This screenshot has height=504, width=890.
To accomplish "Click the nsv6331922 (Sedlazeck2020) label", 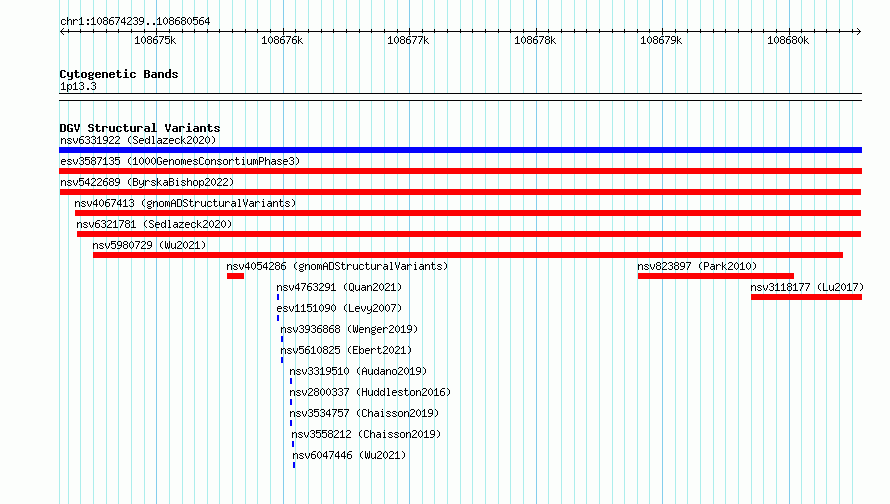I will point(138,140).
